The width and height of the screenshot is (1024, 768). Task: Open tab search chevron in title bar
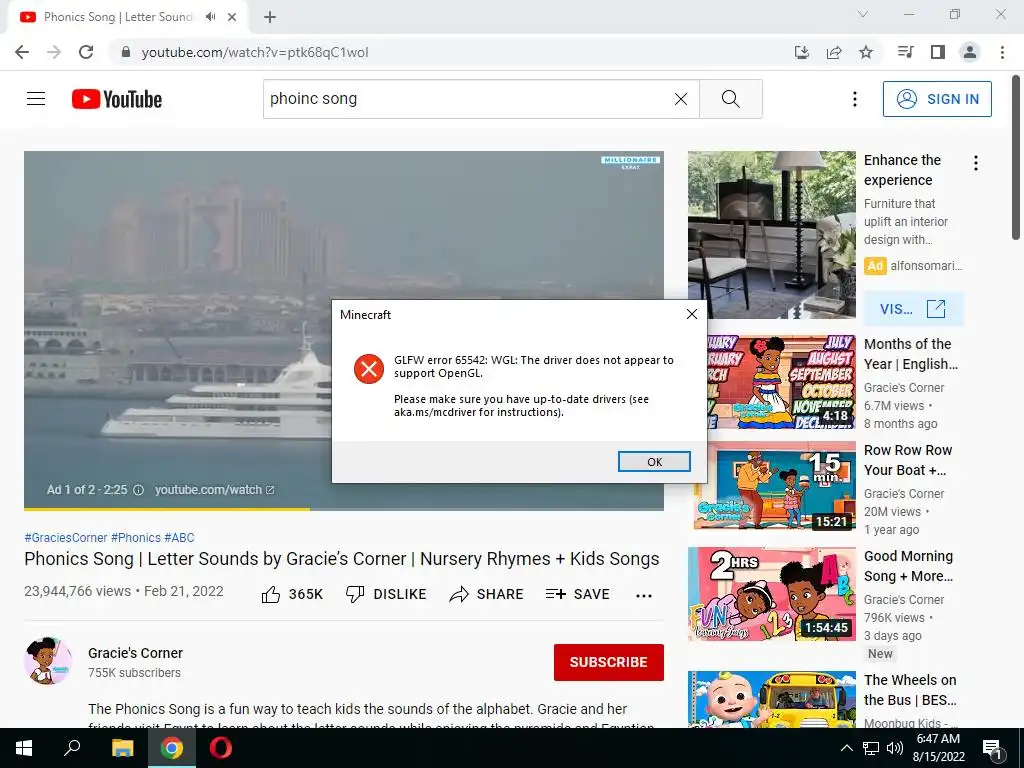863,14
